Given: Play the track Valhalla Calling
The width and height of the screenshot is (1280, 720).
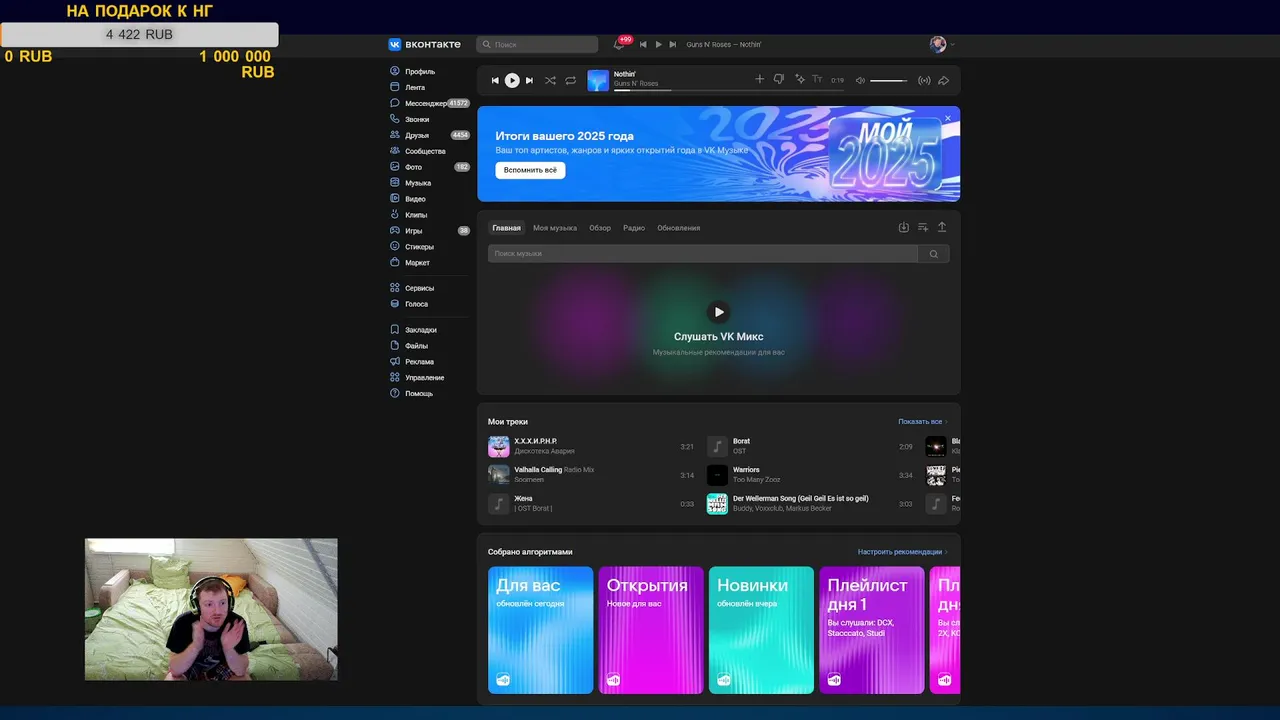Looking at the screenshot, I should tap(499, 475).
